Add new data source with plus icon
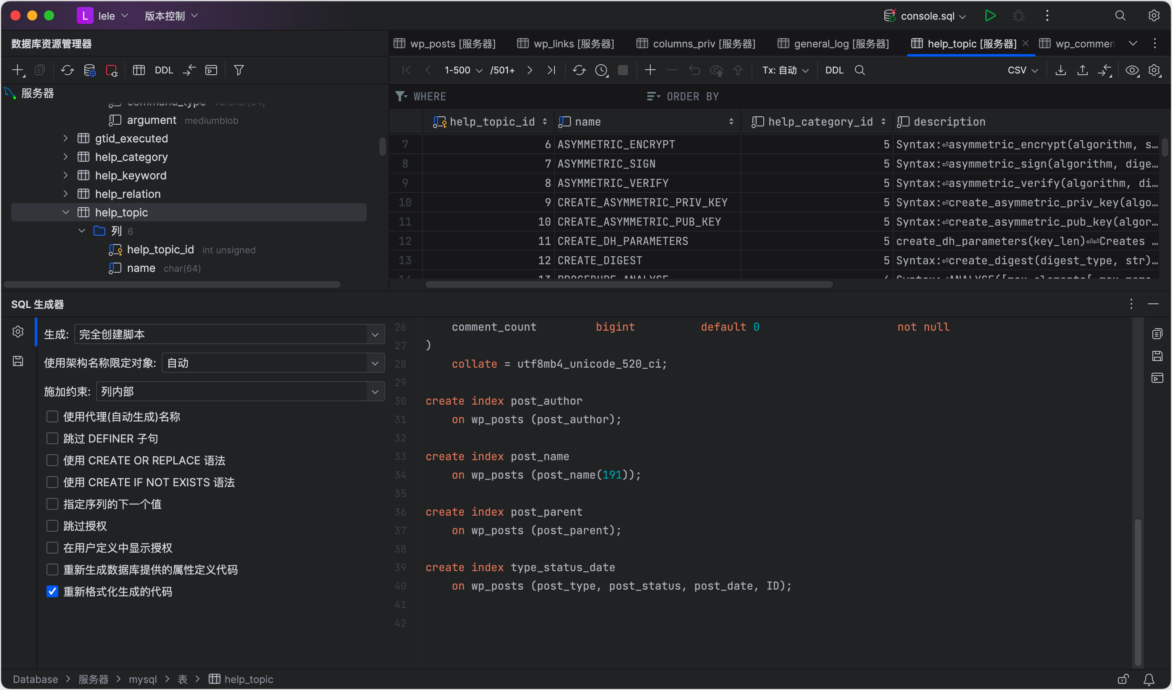Viewport: 1172px width, 690px height. (x=18, y=70)
